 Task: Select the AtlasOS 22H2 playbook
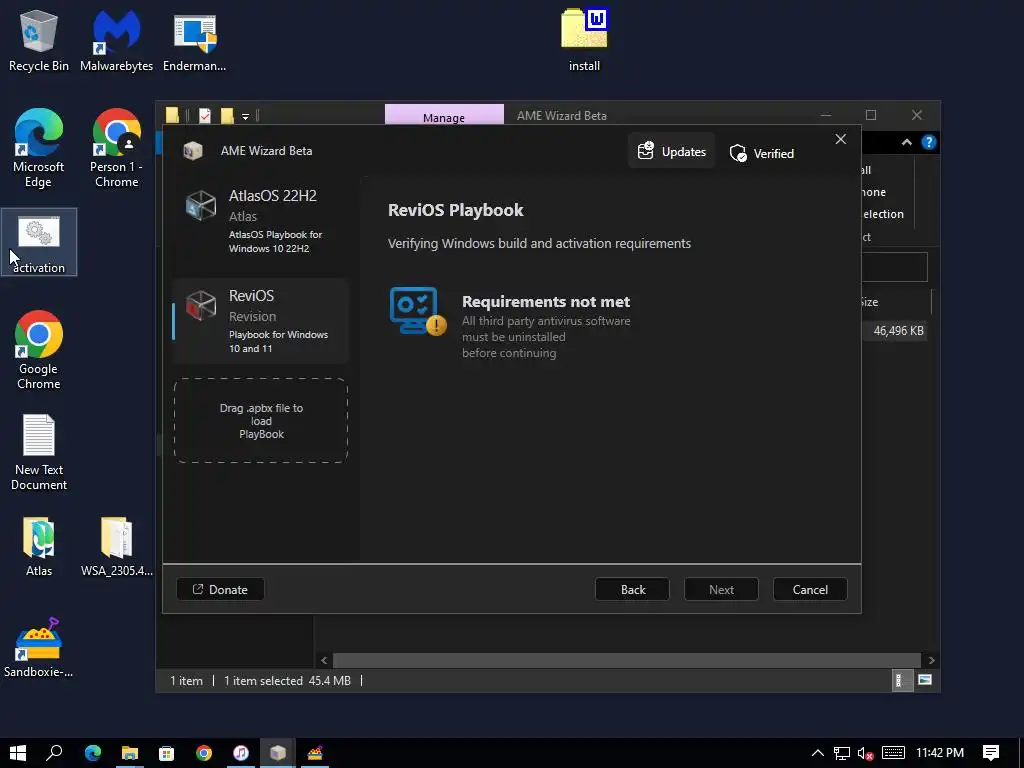(x=261, y=221)
